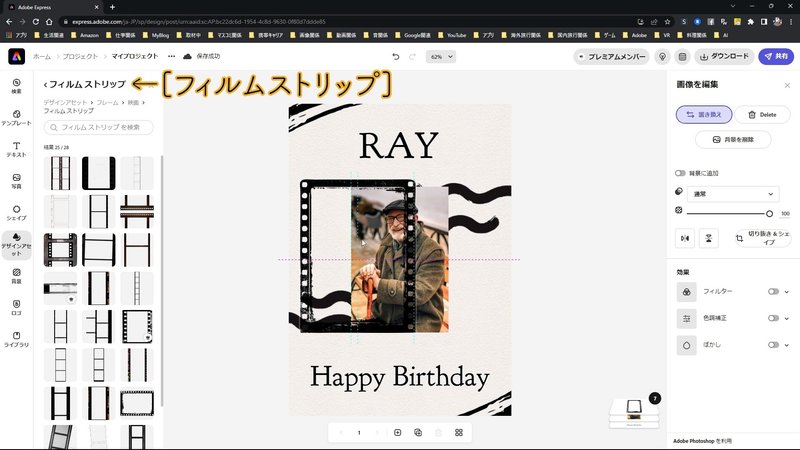Go to Home breadcrumb (ホーム)
The width and height of the screenshot is (800, 450).
pyautogui.click(x=42, y=57)
